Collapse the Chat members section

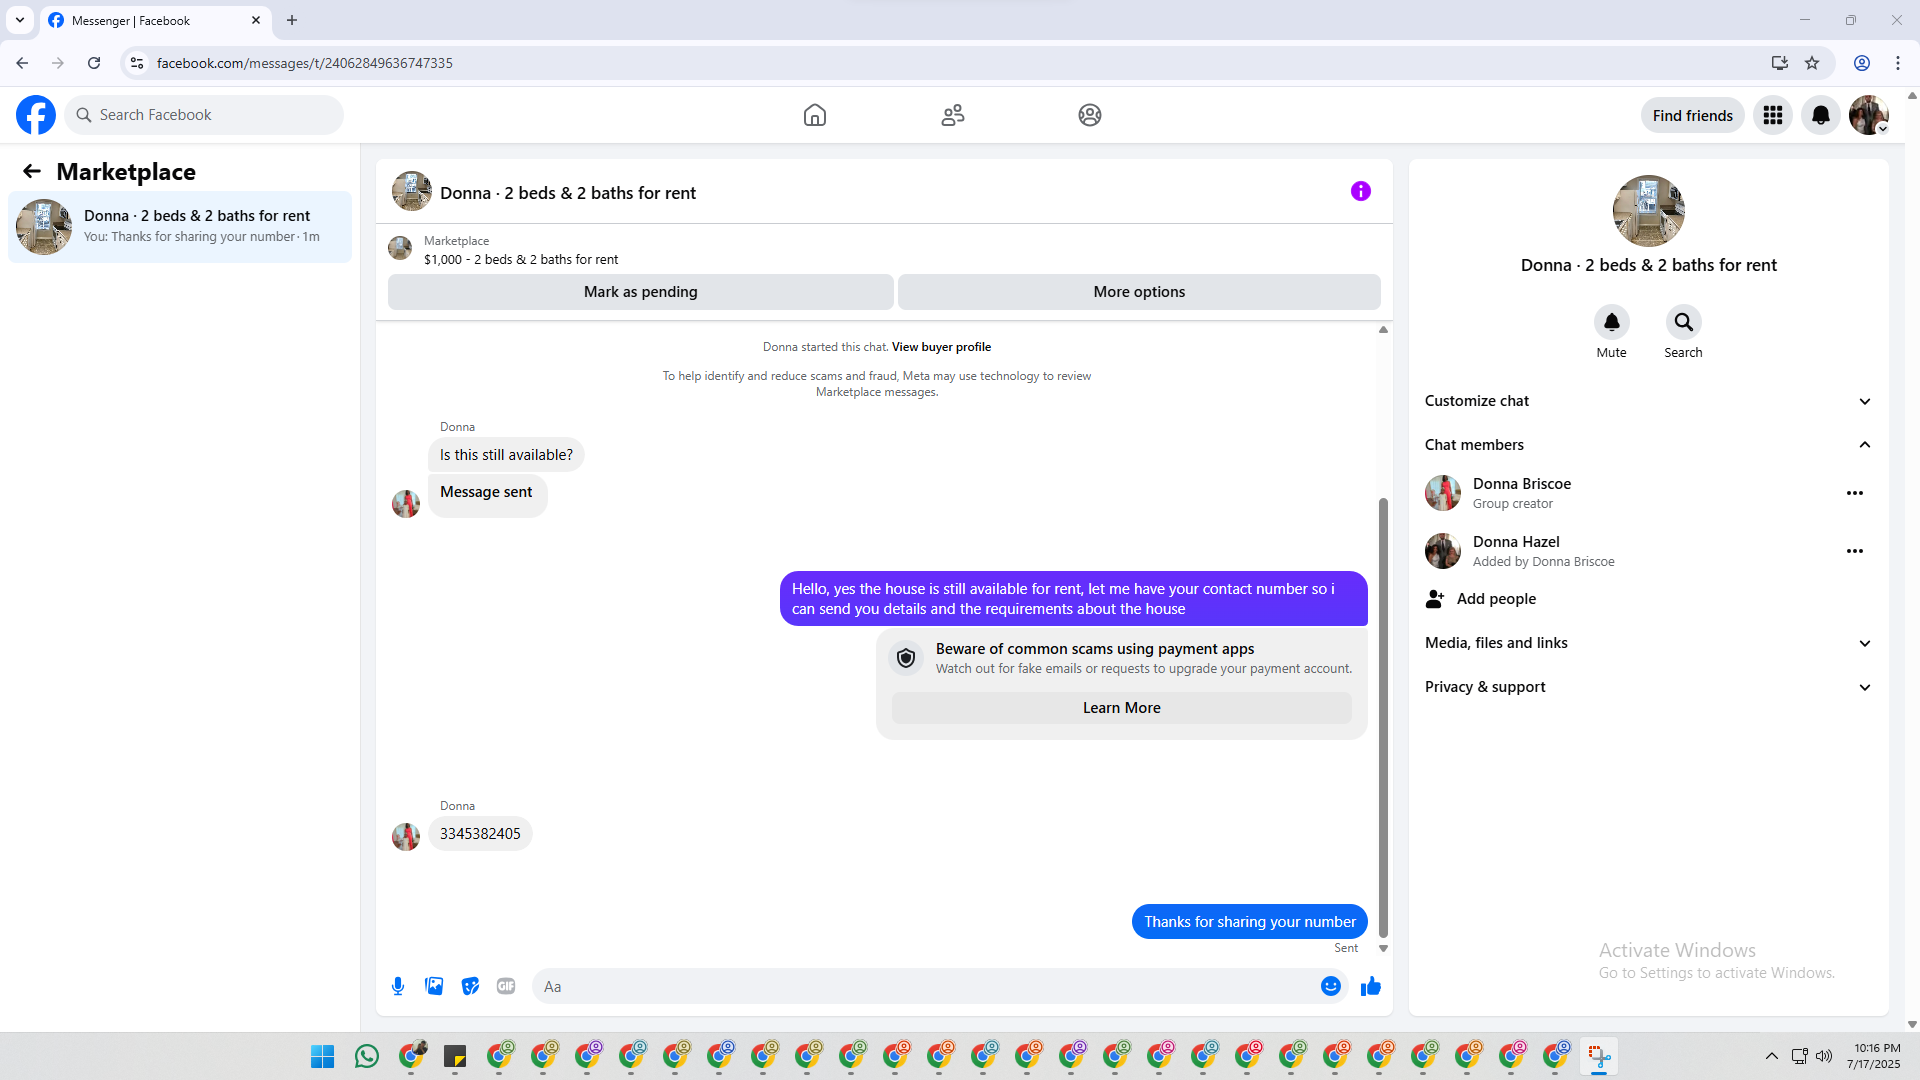(x=1649, y=445)
